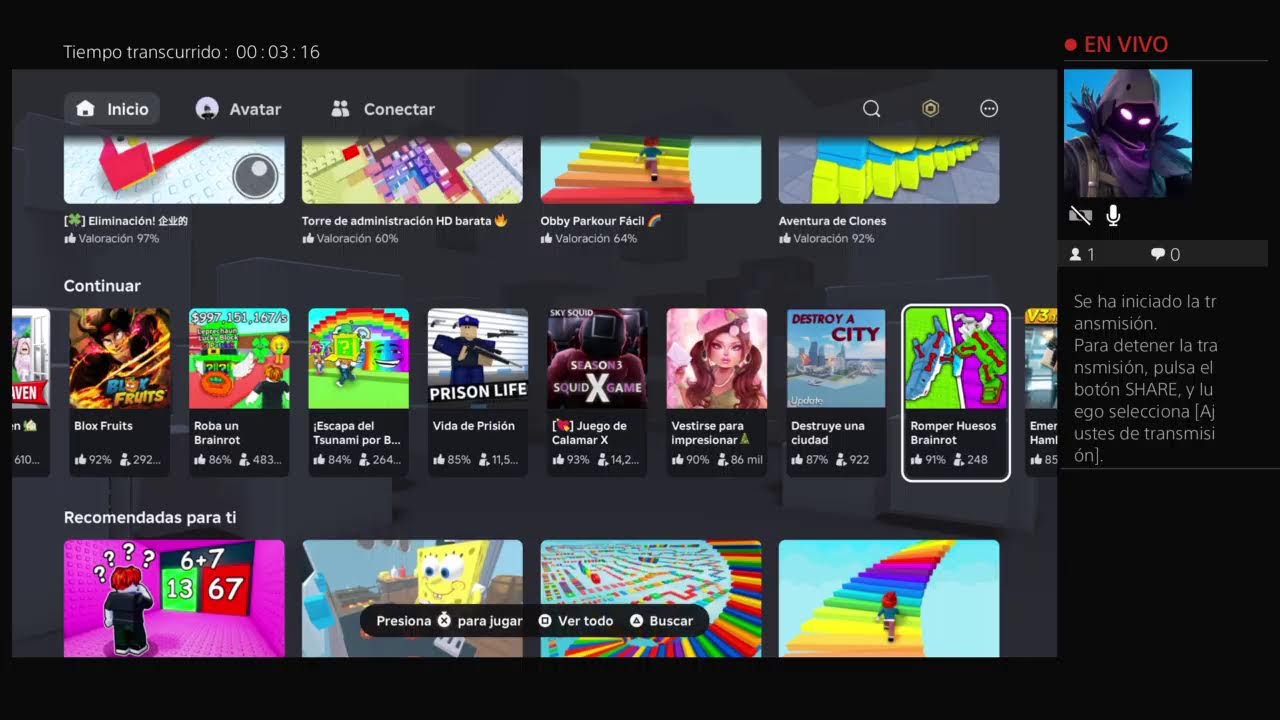
Task: Click the comments bubble icon
Action: click(1158, 255)
